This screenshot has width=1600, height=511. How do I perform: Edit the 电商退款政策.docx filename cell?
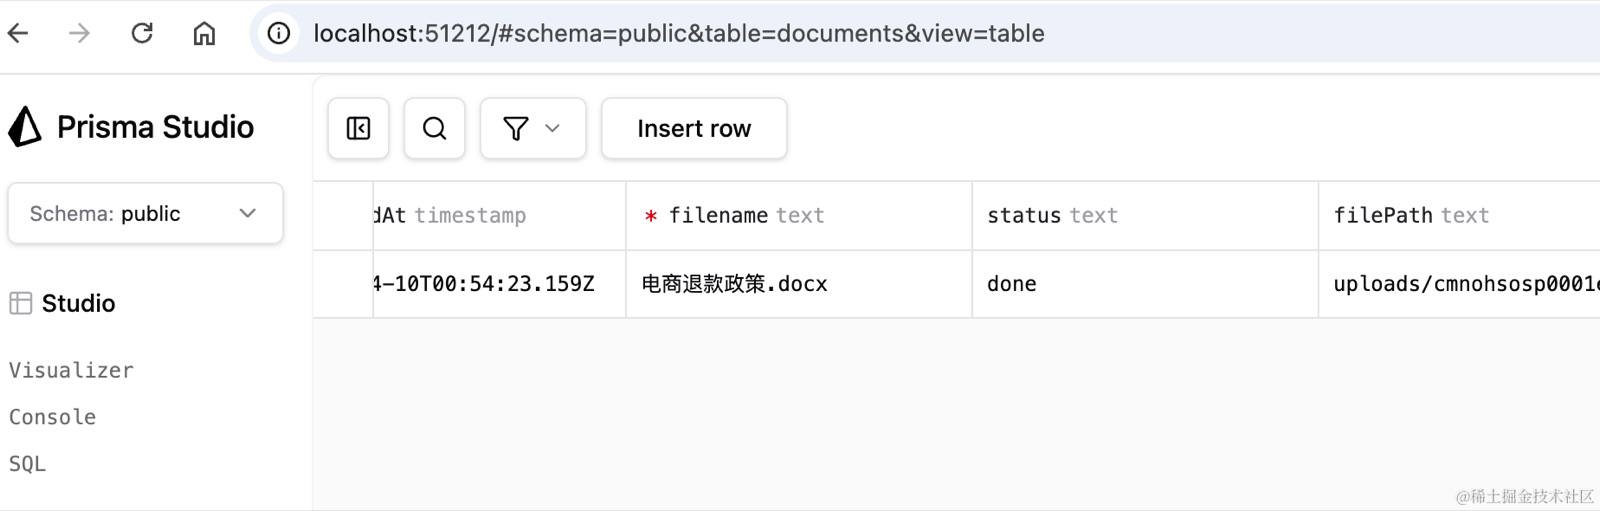799,284
